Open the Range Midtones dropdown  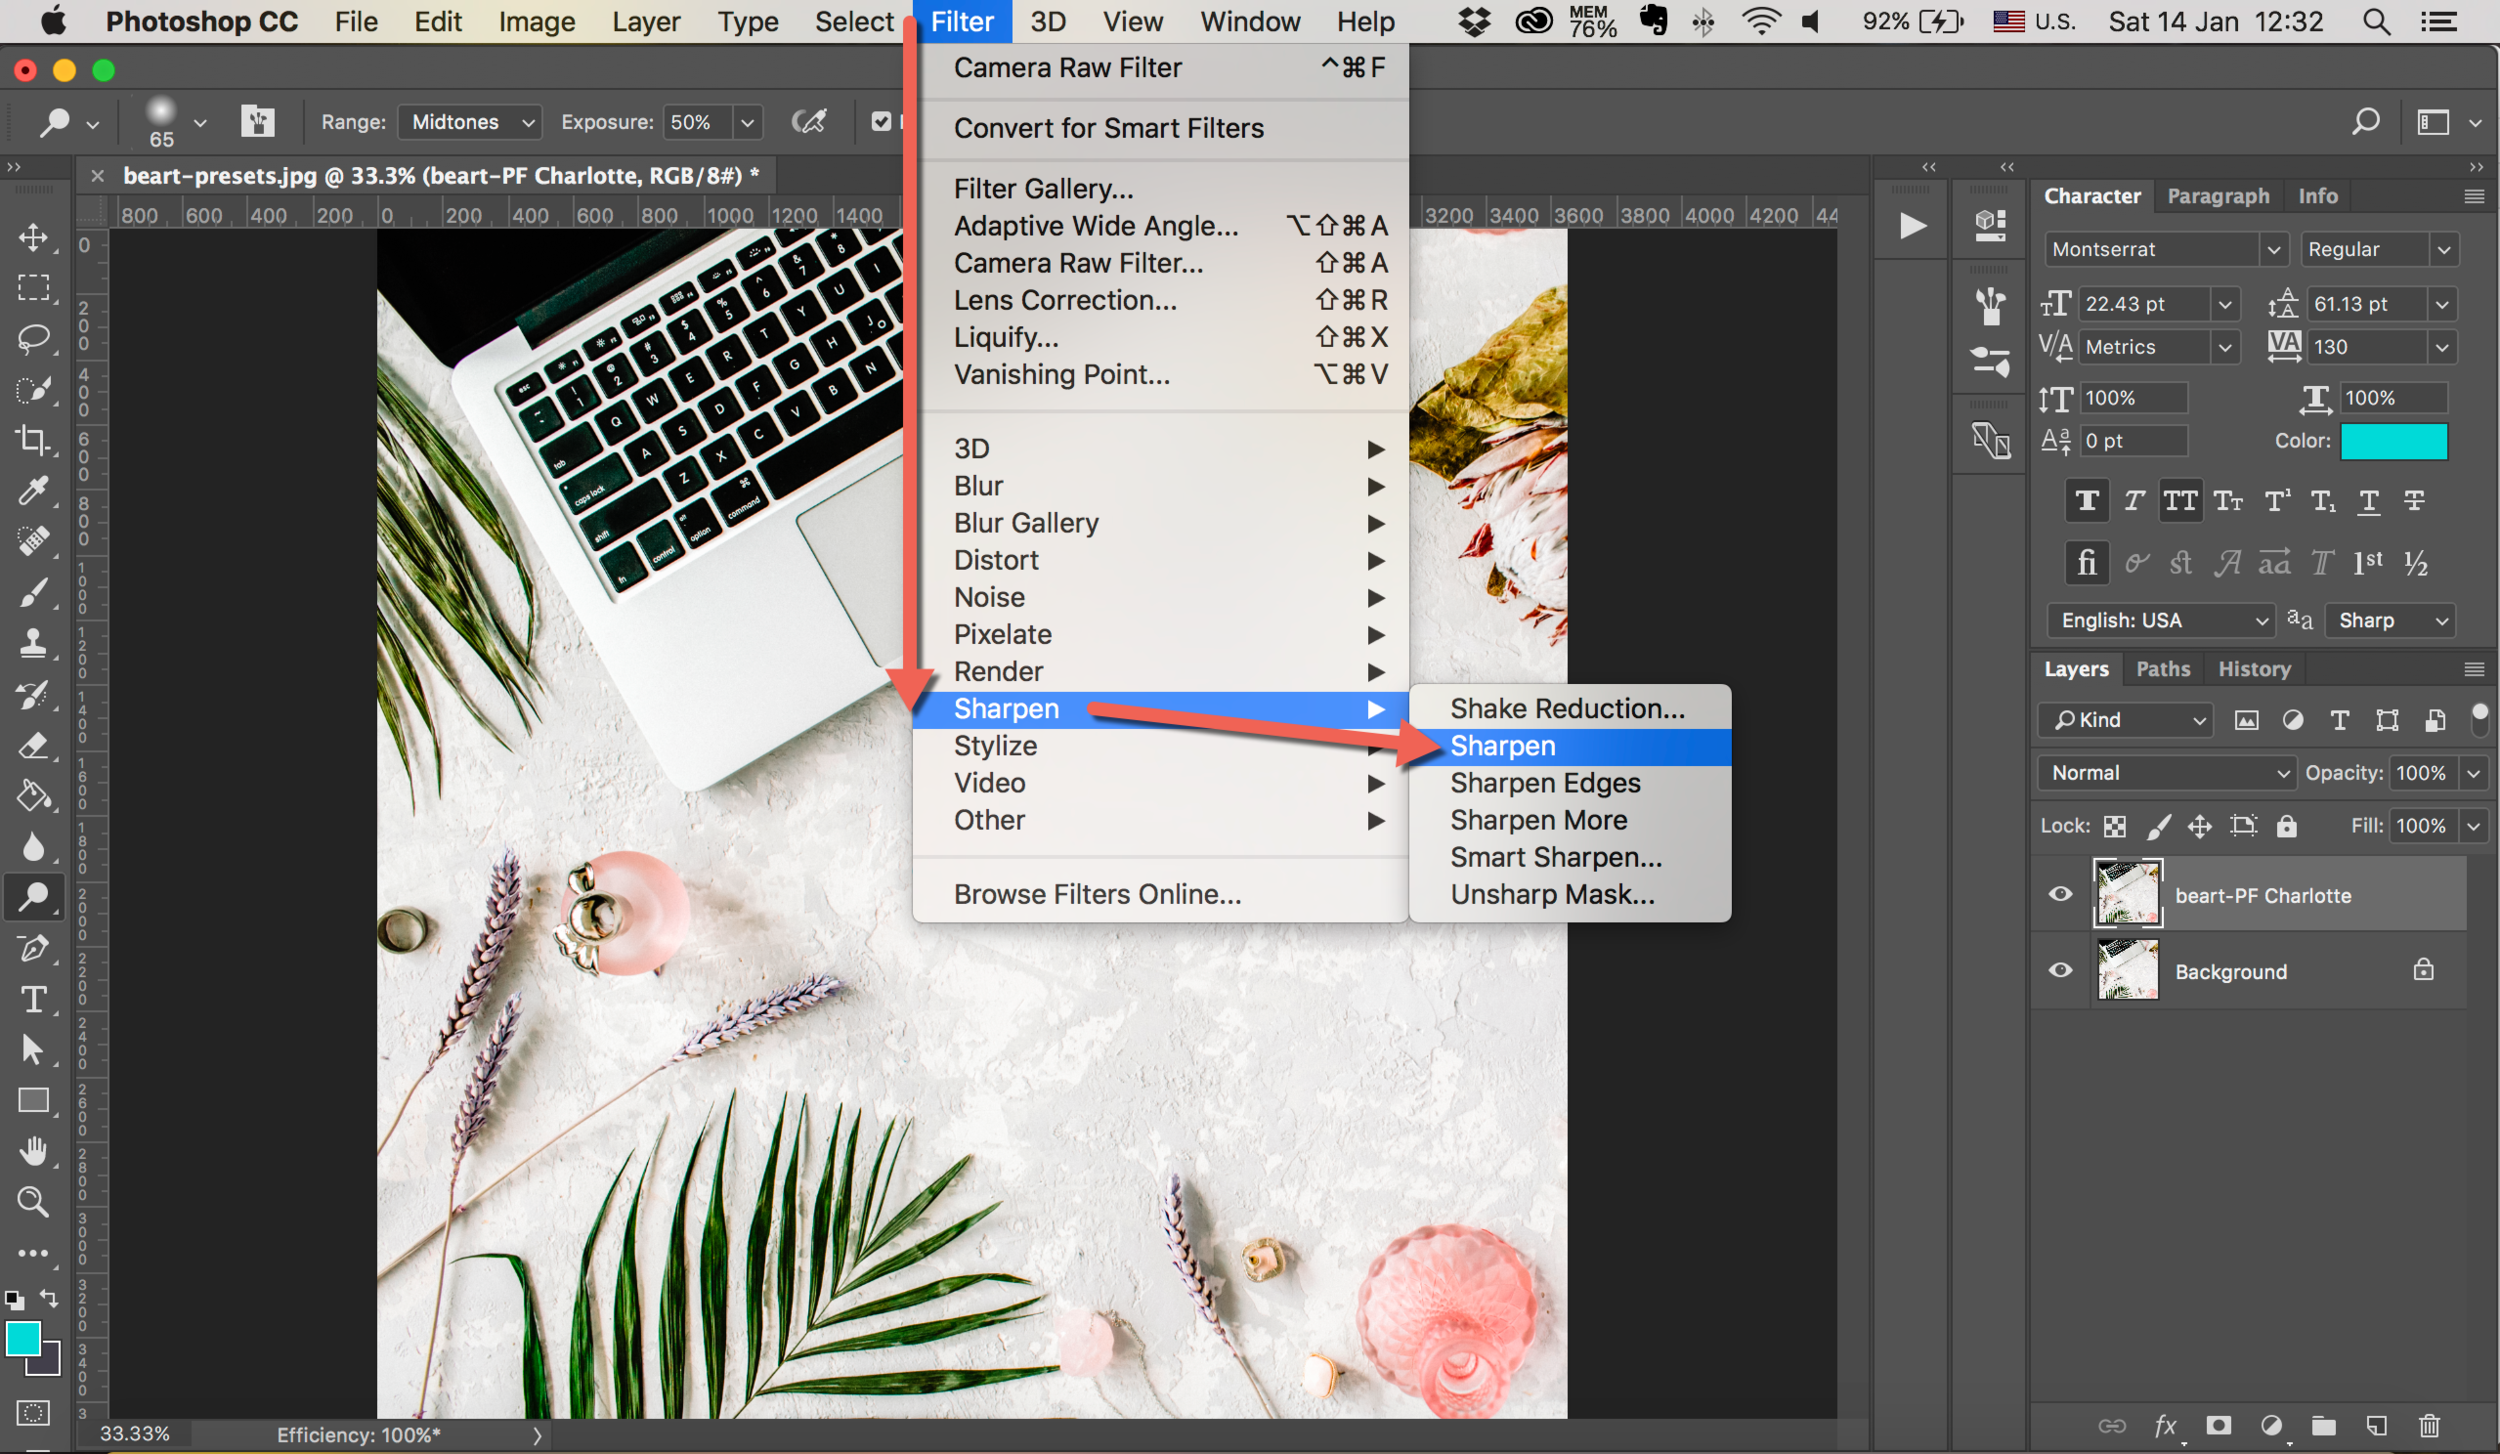point(470,122)
